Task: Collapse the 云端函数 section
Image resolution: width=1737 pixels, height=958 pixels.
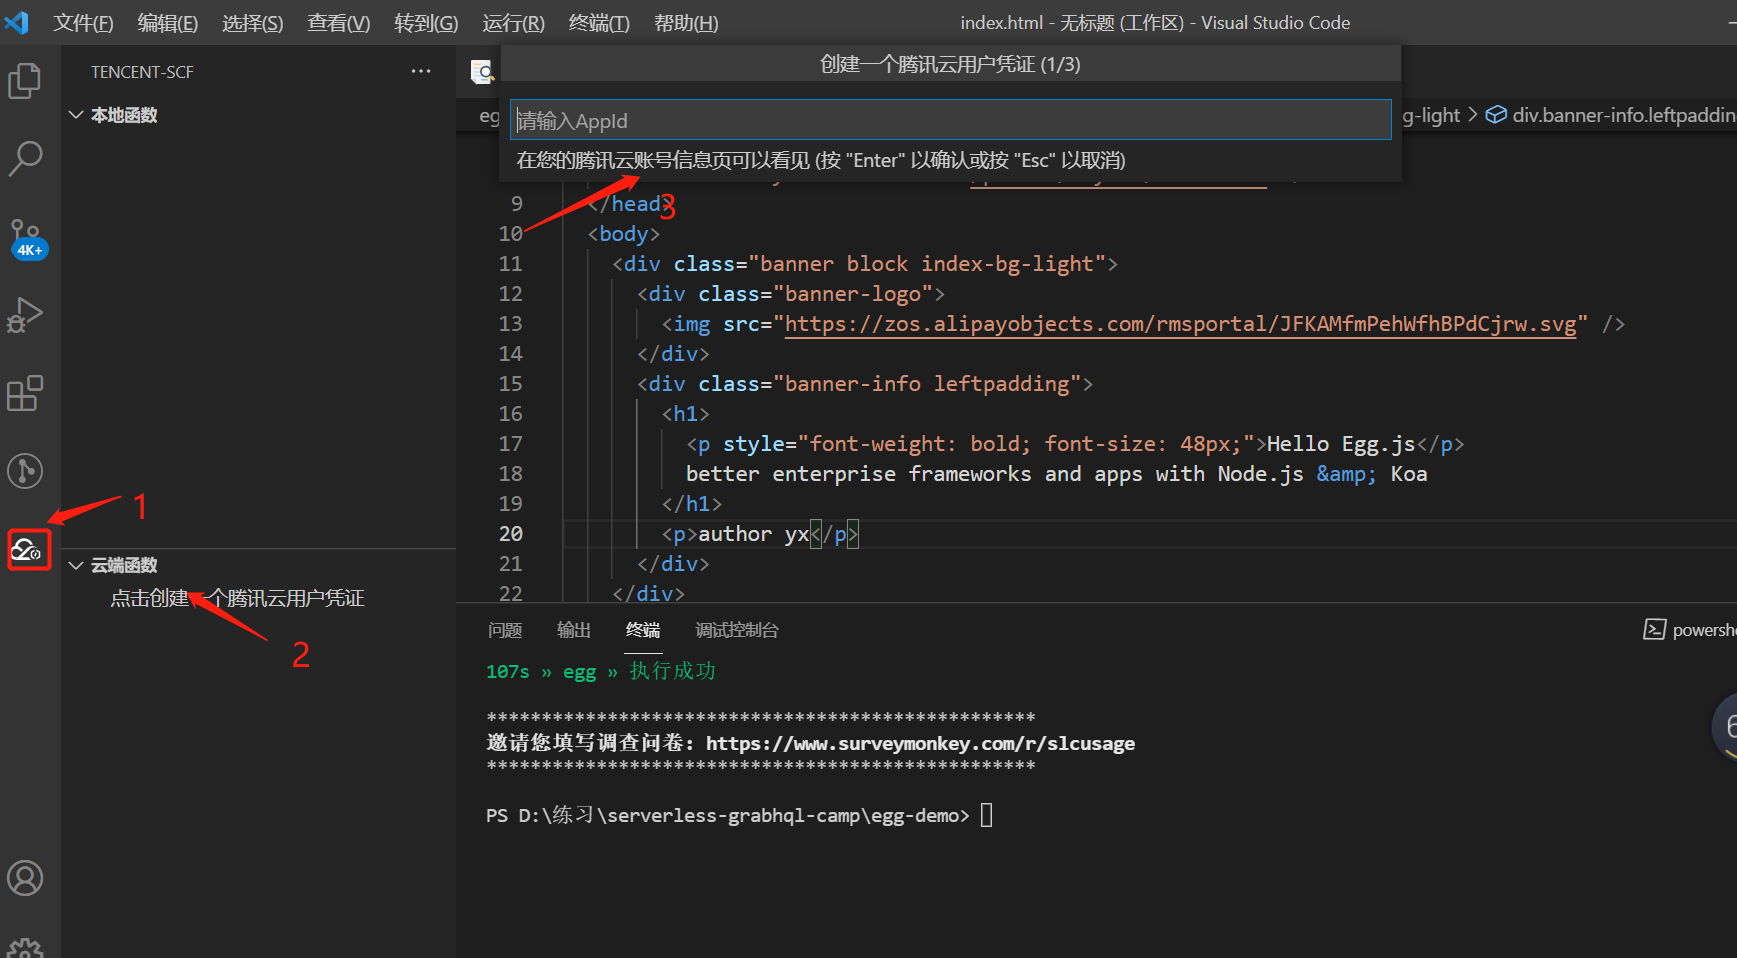Action: 76,565
